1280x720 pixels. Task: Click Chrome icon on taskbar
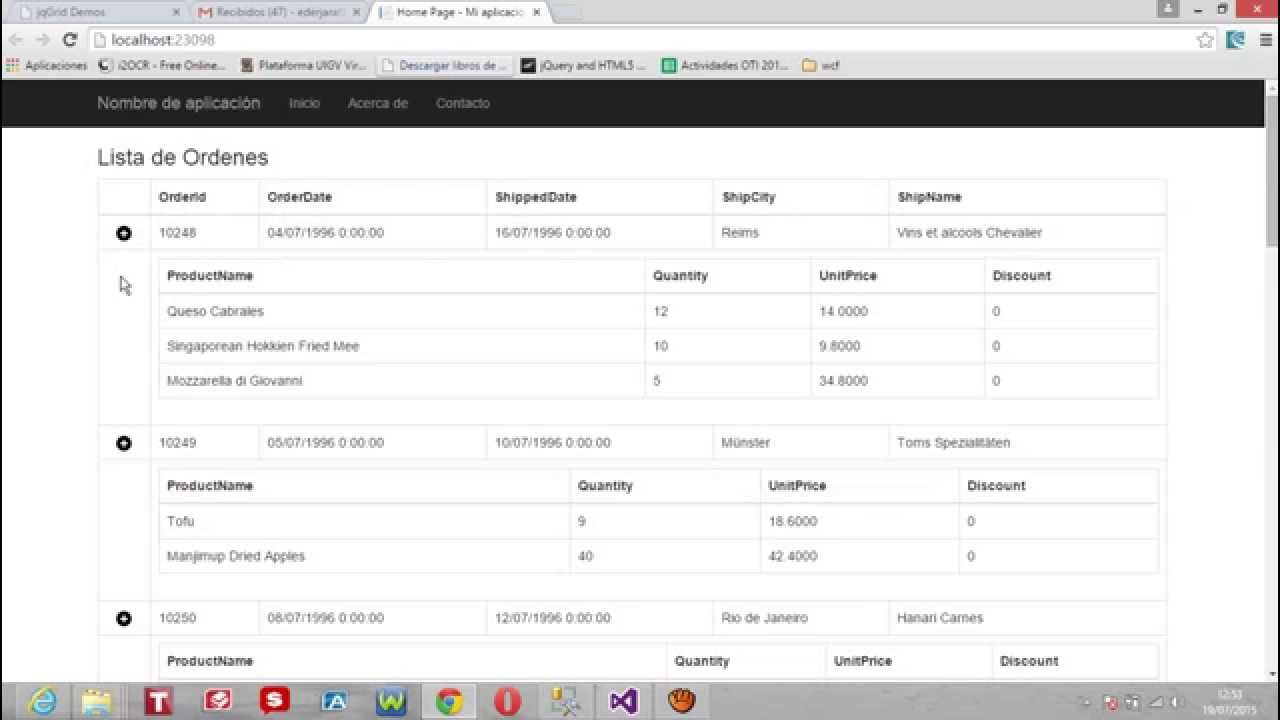(449, 701)
